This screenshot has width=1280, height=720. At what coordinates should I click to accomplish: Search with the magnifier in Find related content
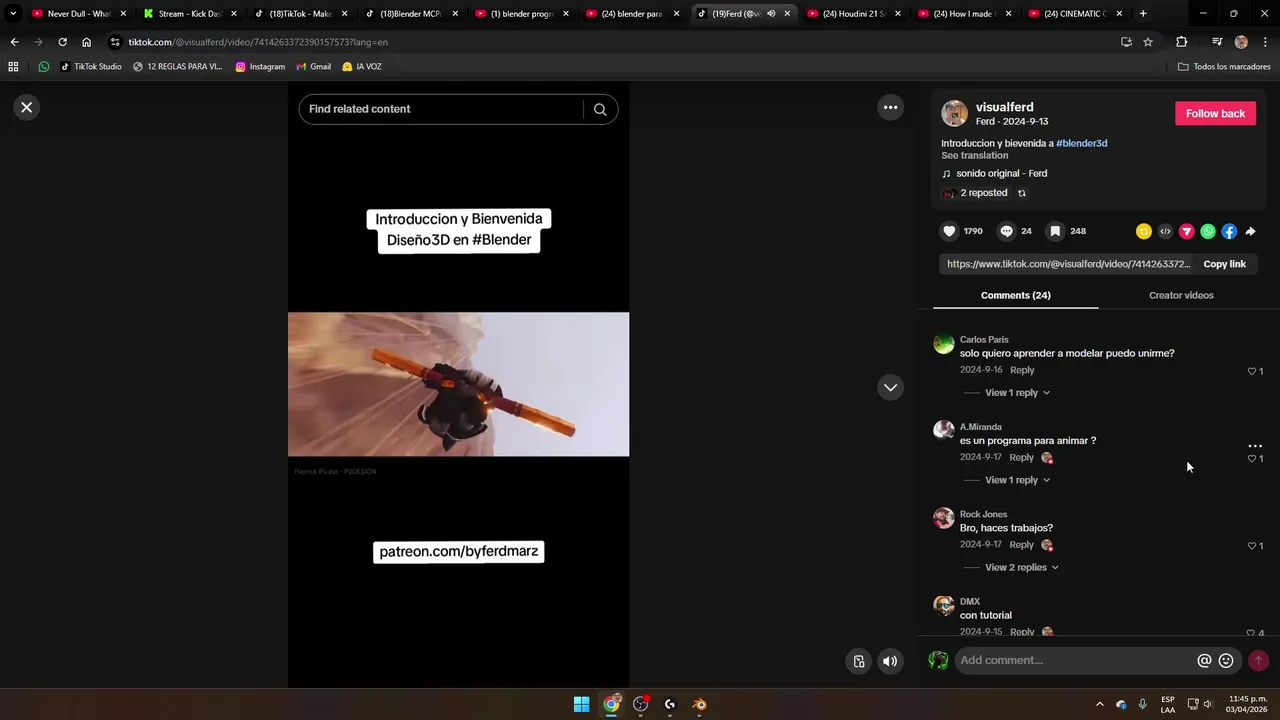(x=600, y=109)
